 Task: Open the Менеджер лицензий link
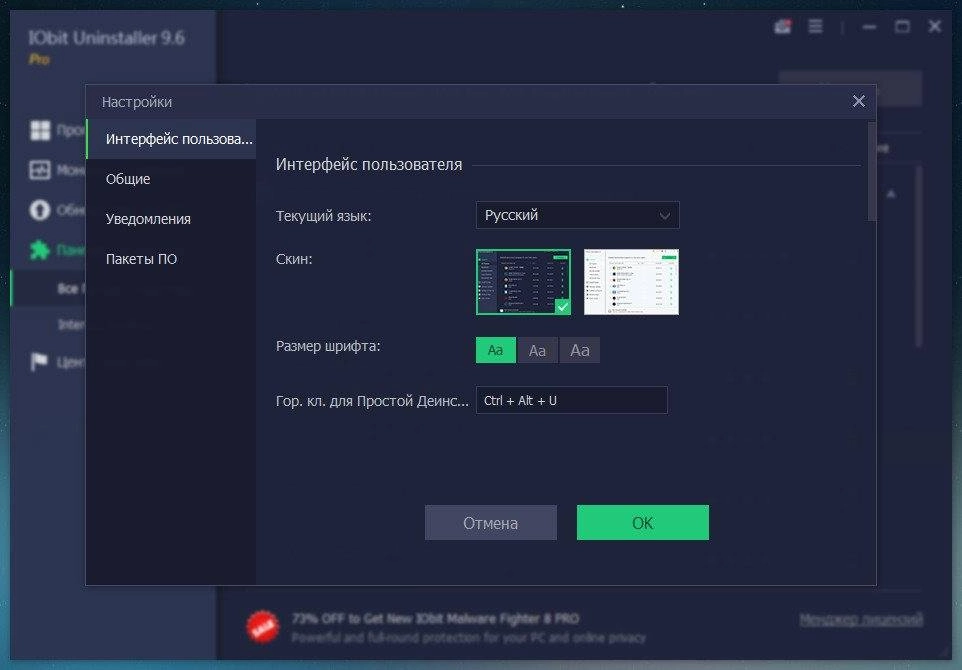click(861, 620)
